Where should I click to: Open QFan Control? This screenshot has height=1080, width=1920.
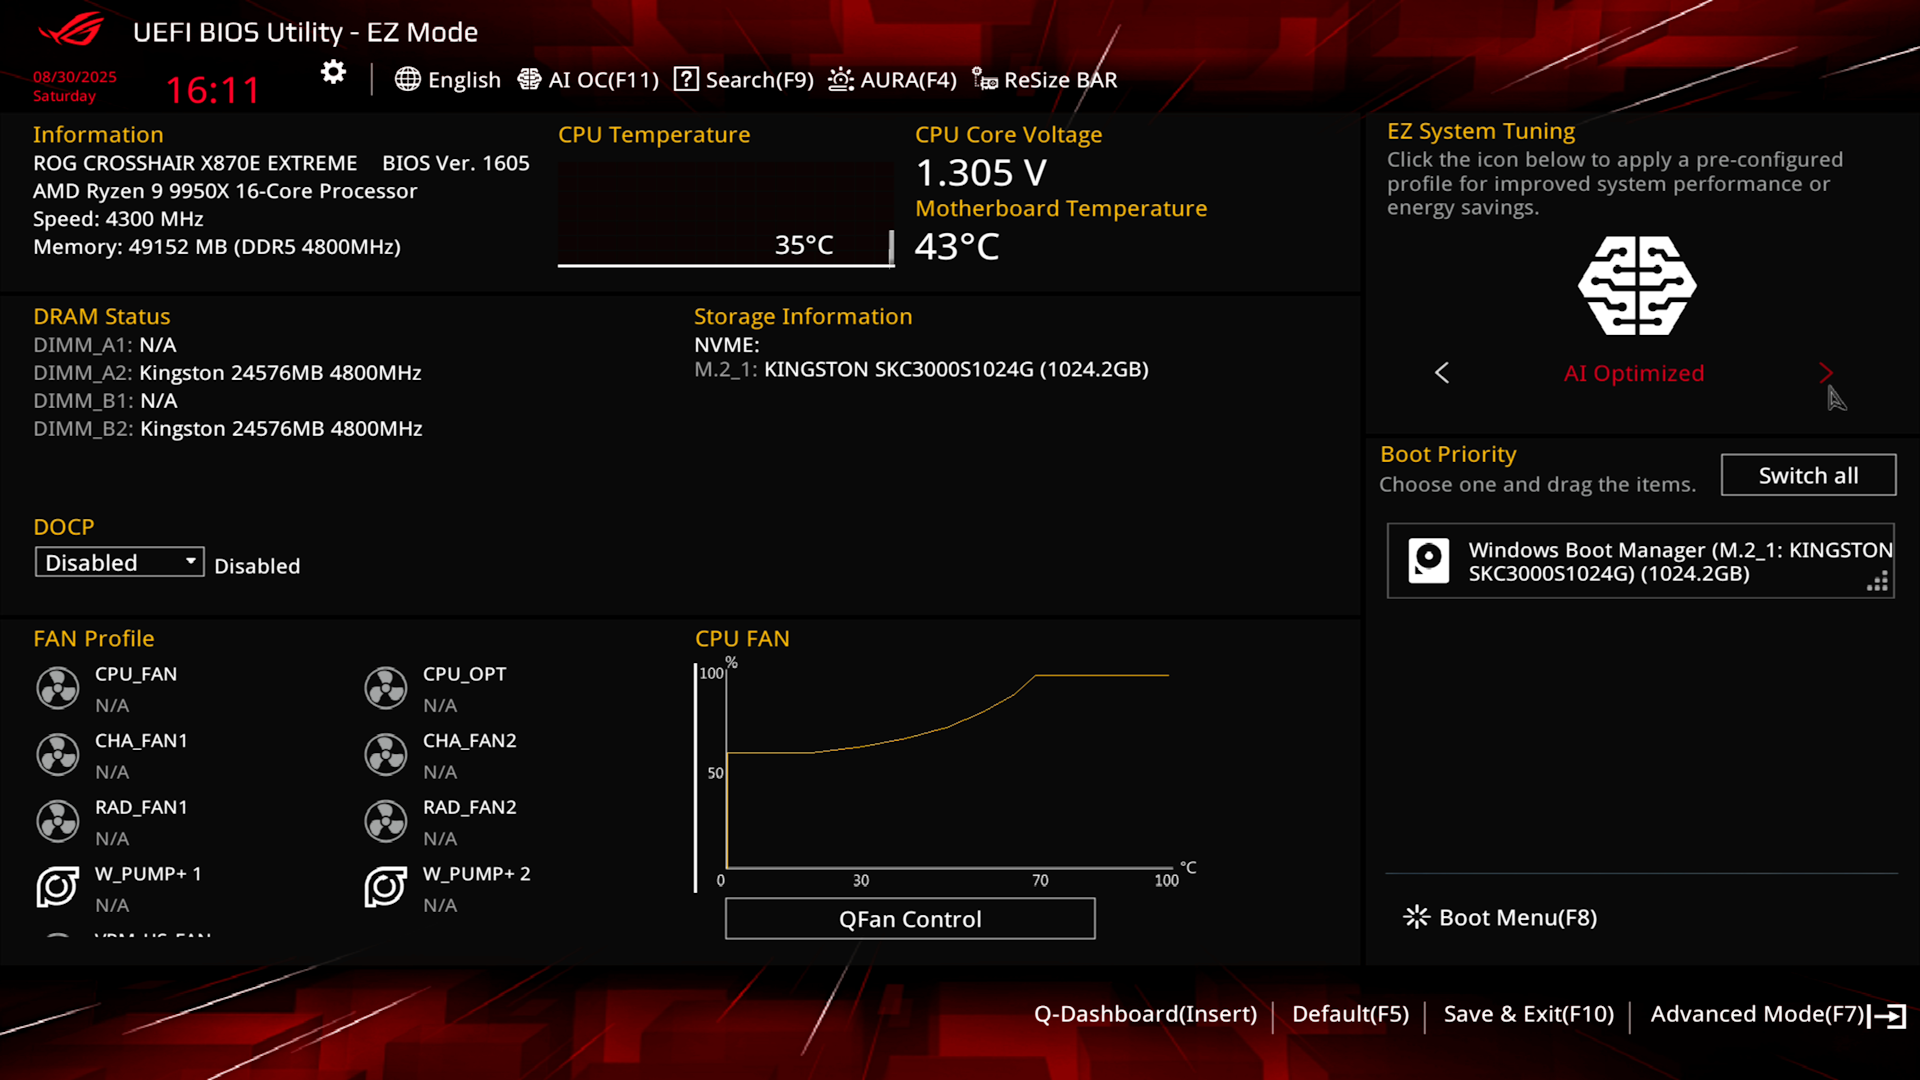pyautogui.click(x=909, y=919)
